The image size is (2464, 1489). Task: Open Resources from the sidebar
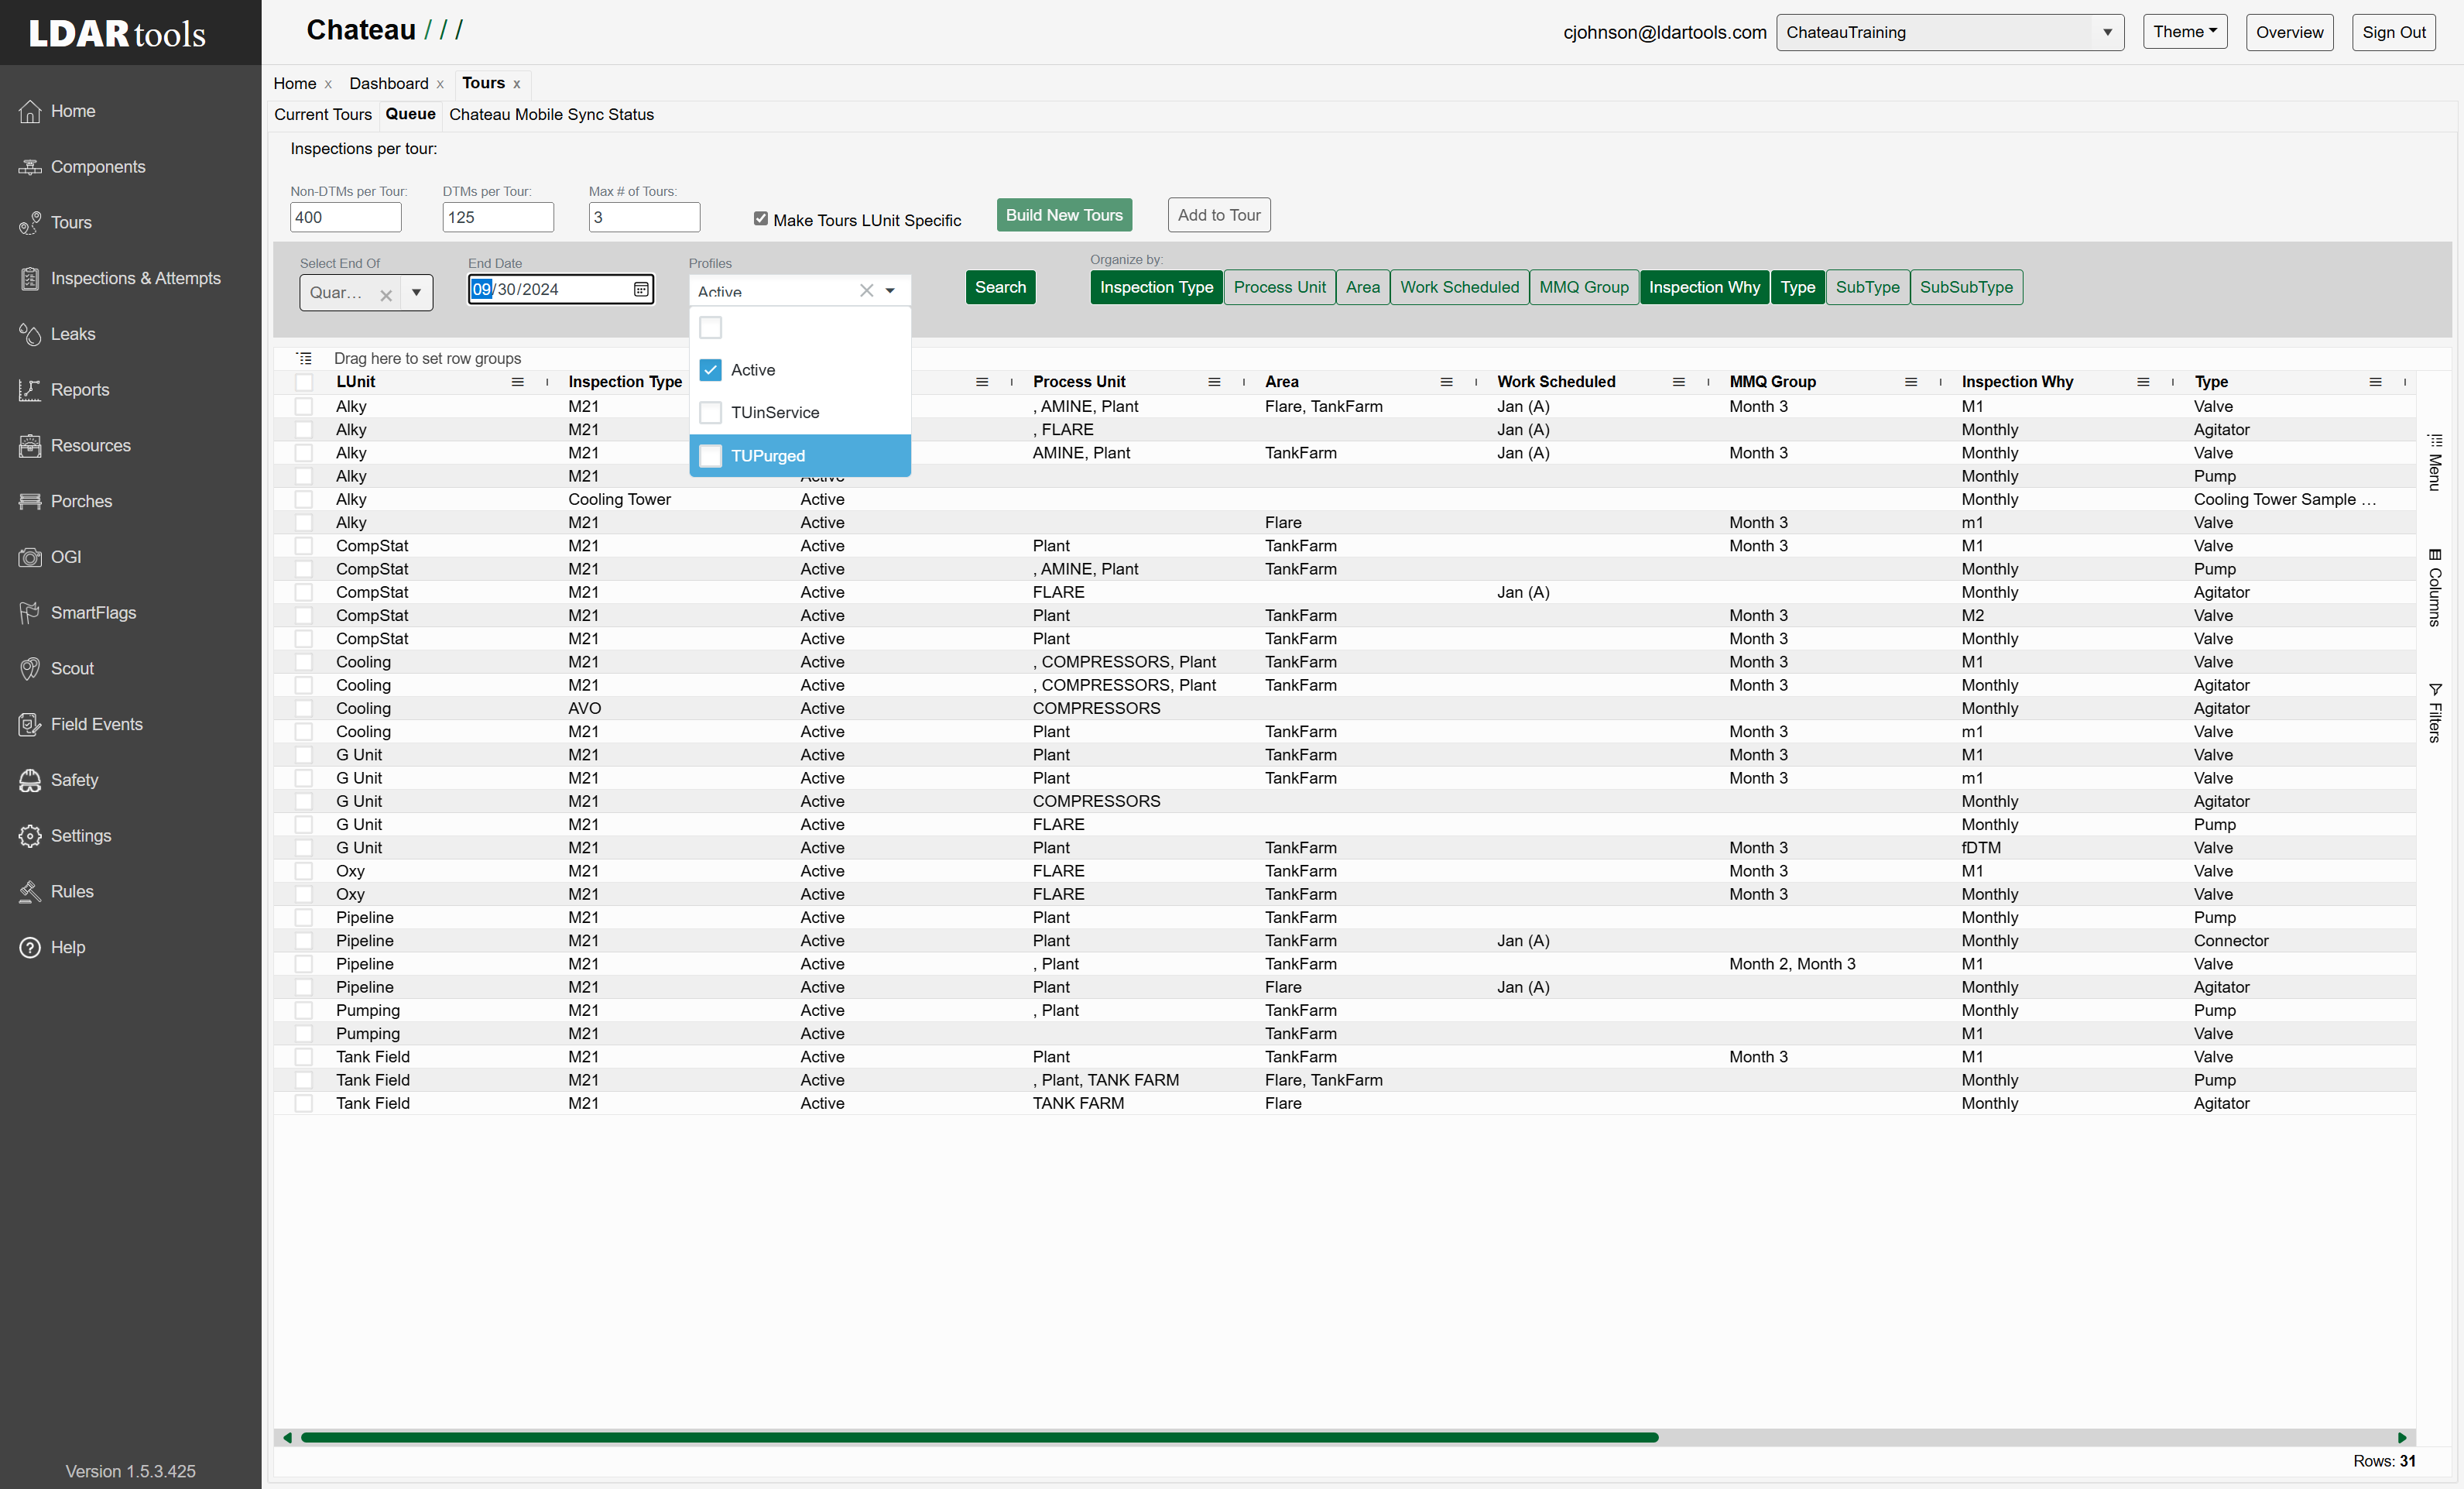75,445
